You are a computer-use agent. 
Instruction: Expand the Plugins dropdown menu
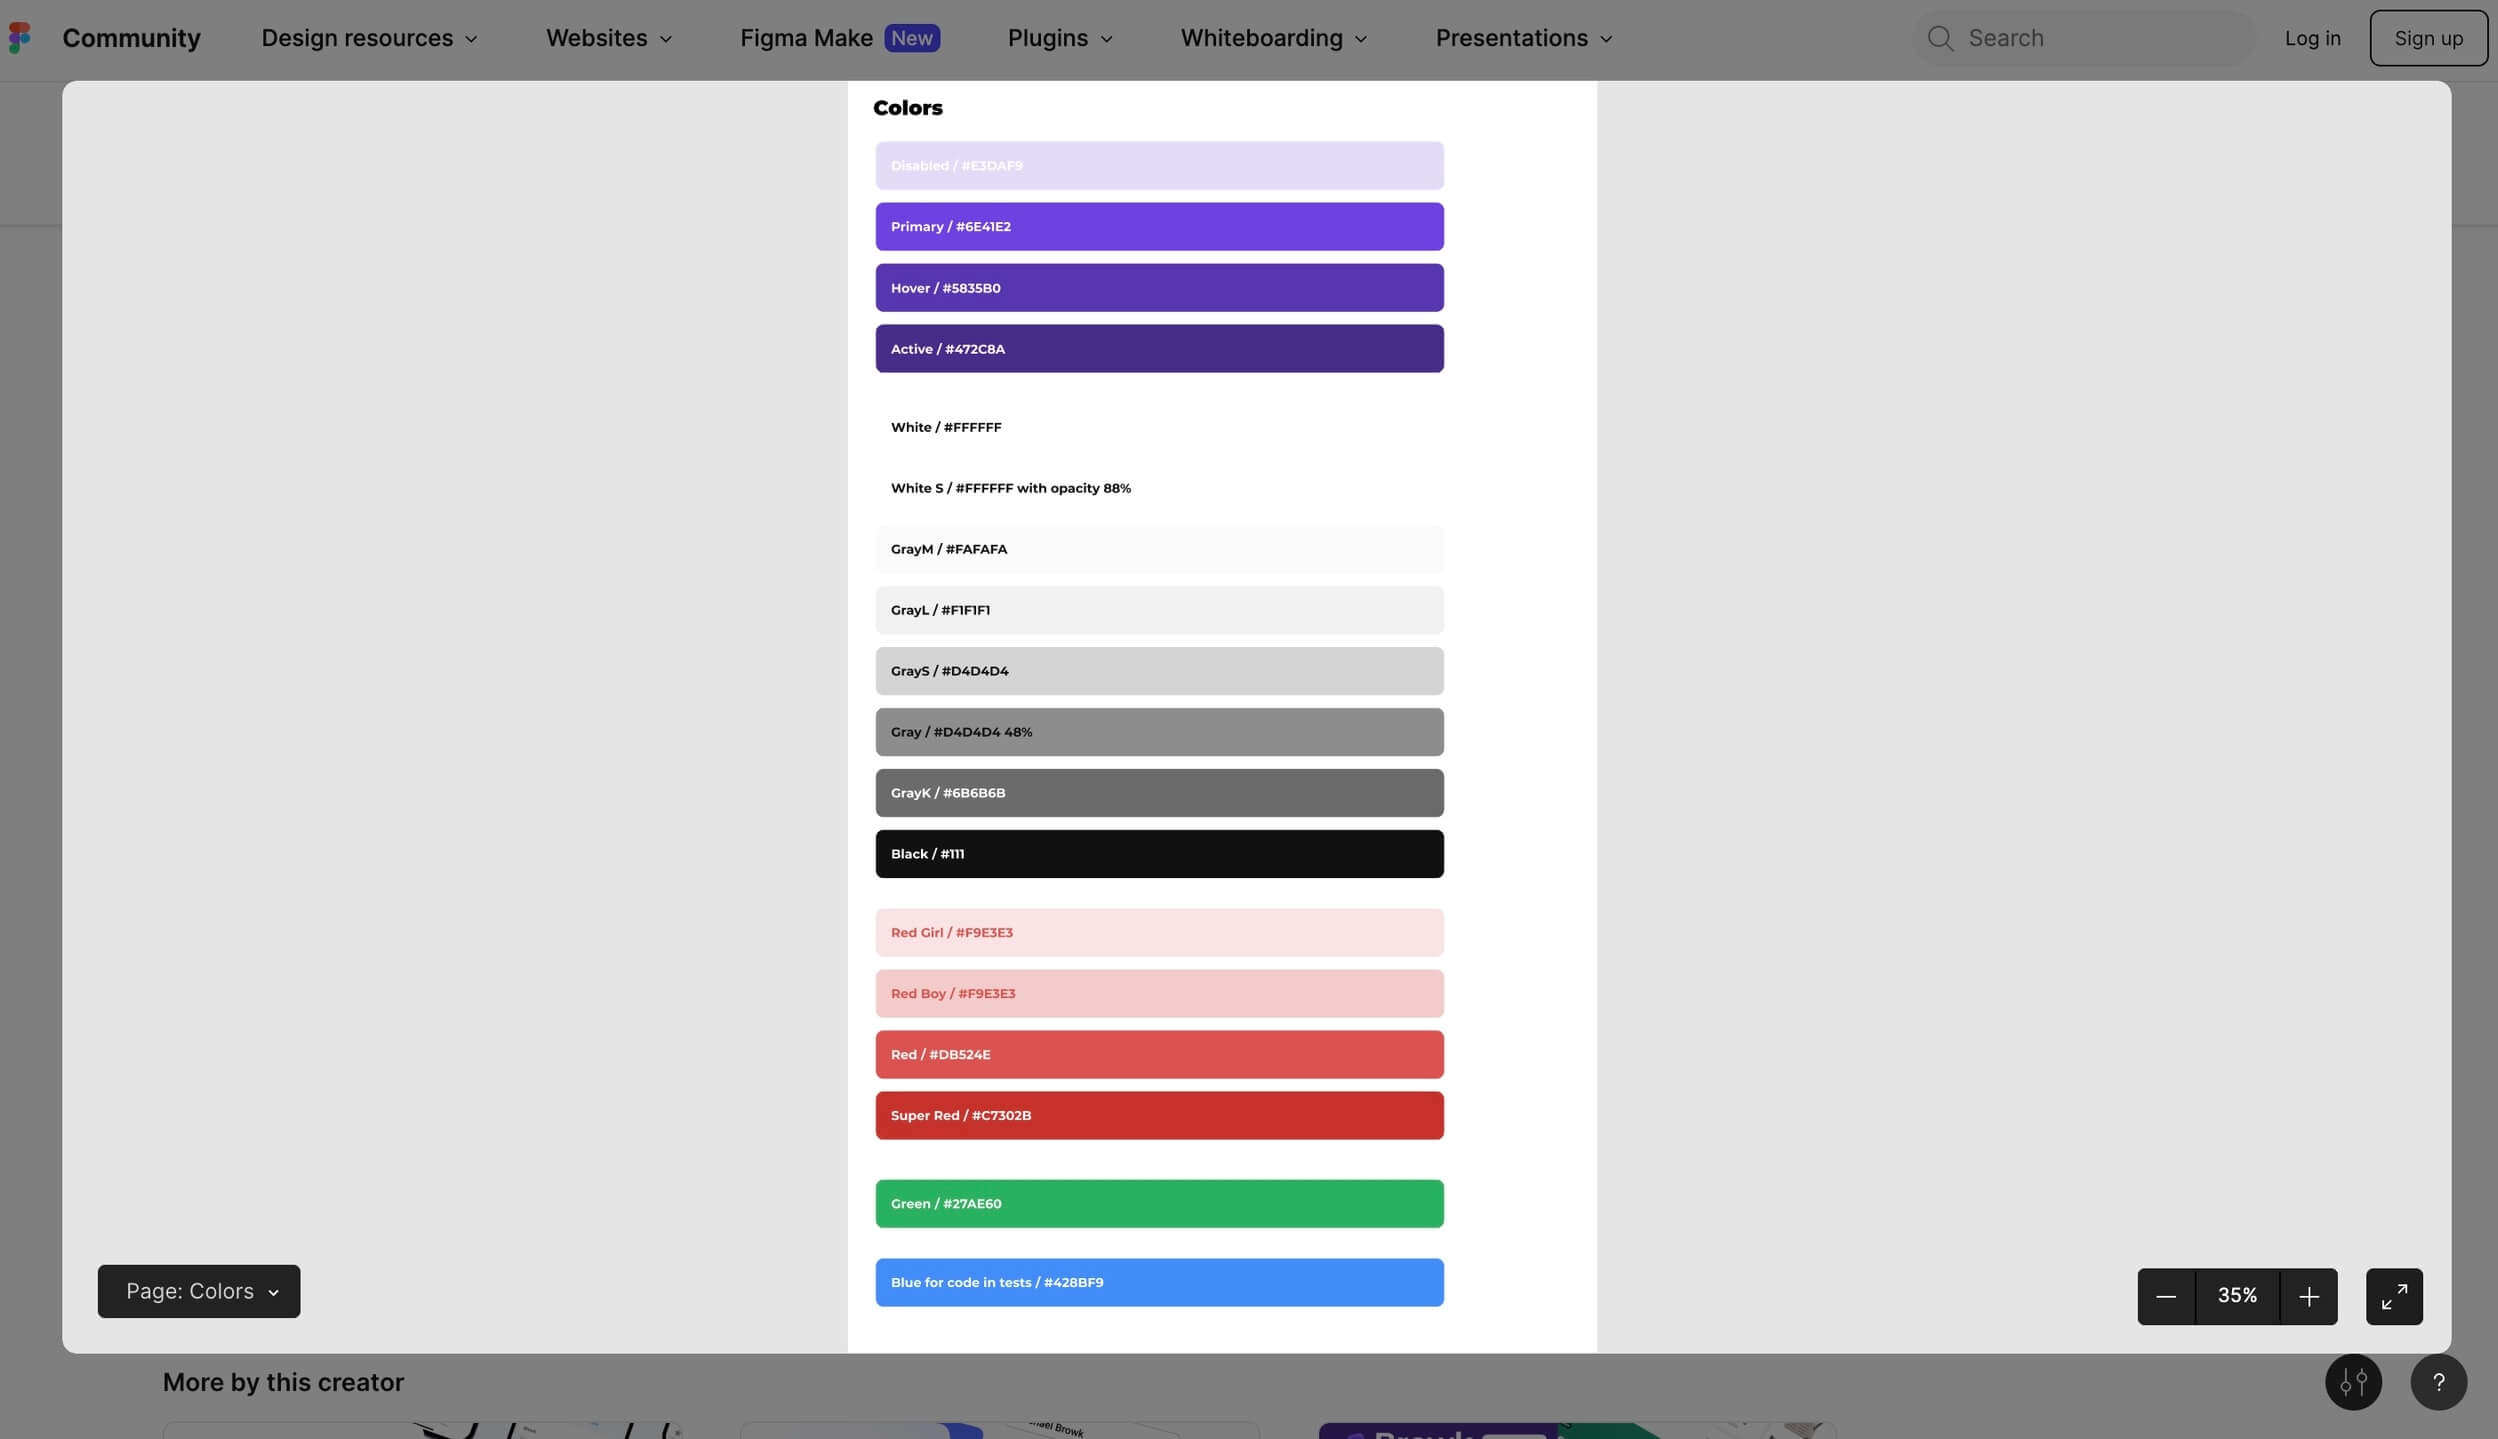pos(1060,38)
